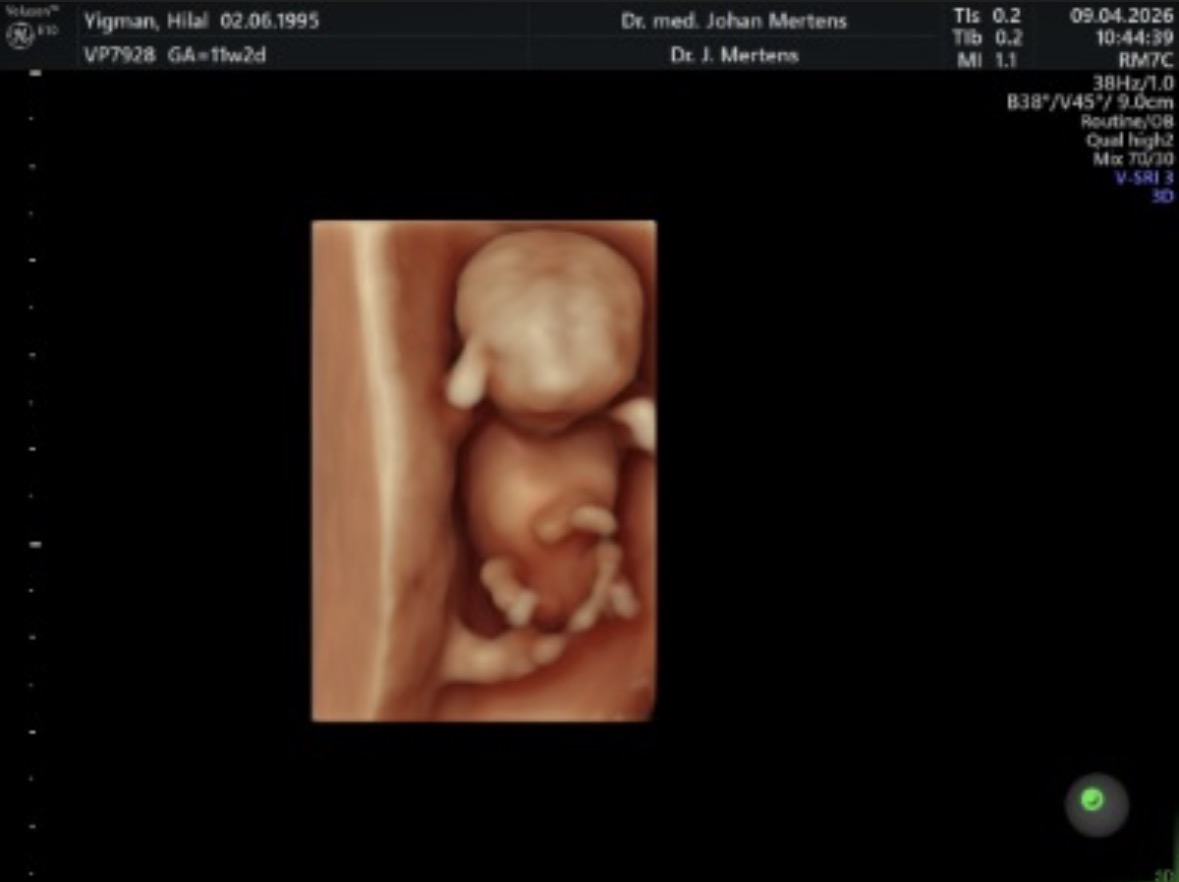Image resolution: width=1179 pixels, height=882 pixels.
Task: Click the Dr. med. Johan Mertens field
Action: 733,21
